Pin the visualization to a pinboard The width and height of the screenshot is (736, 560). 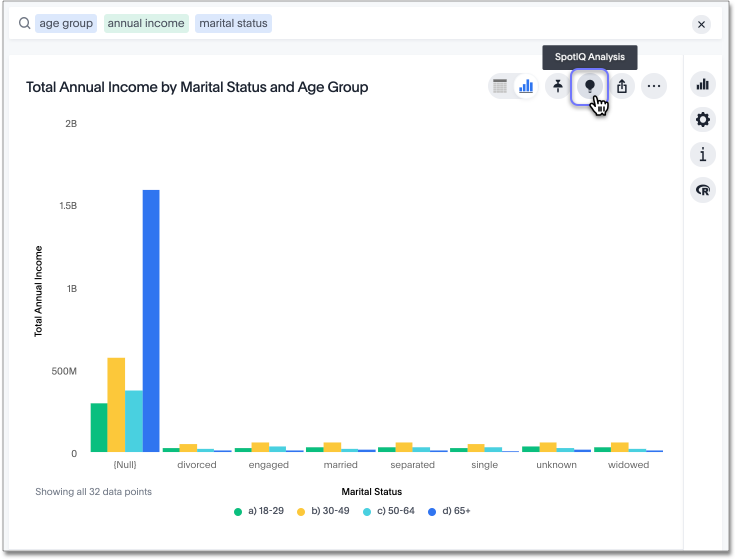click(x=558, y=87)
